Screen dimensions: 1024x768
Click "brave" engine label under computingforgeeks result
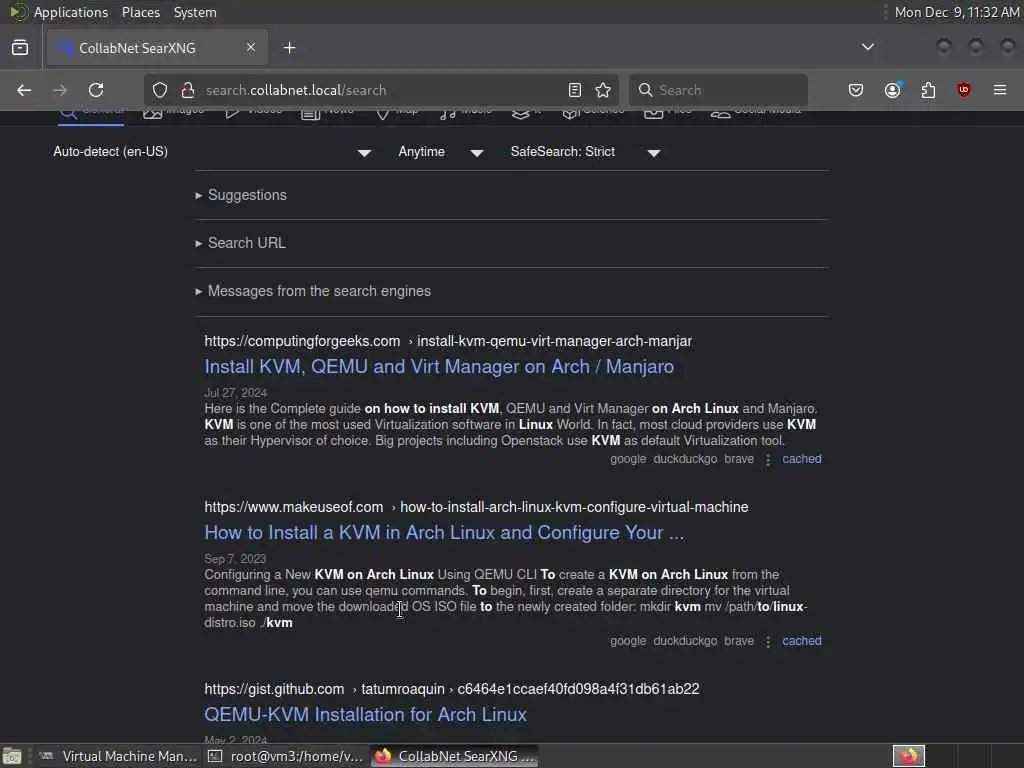(x=739, y=459)
